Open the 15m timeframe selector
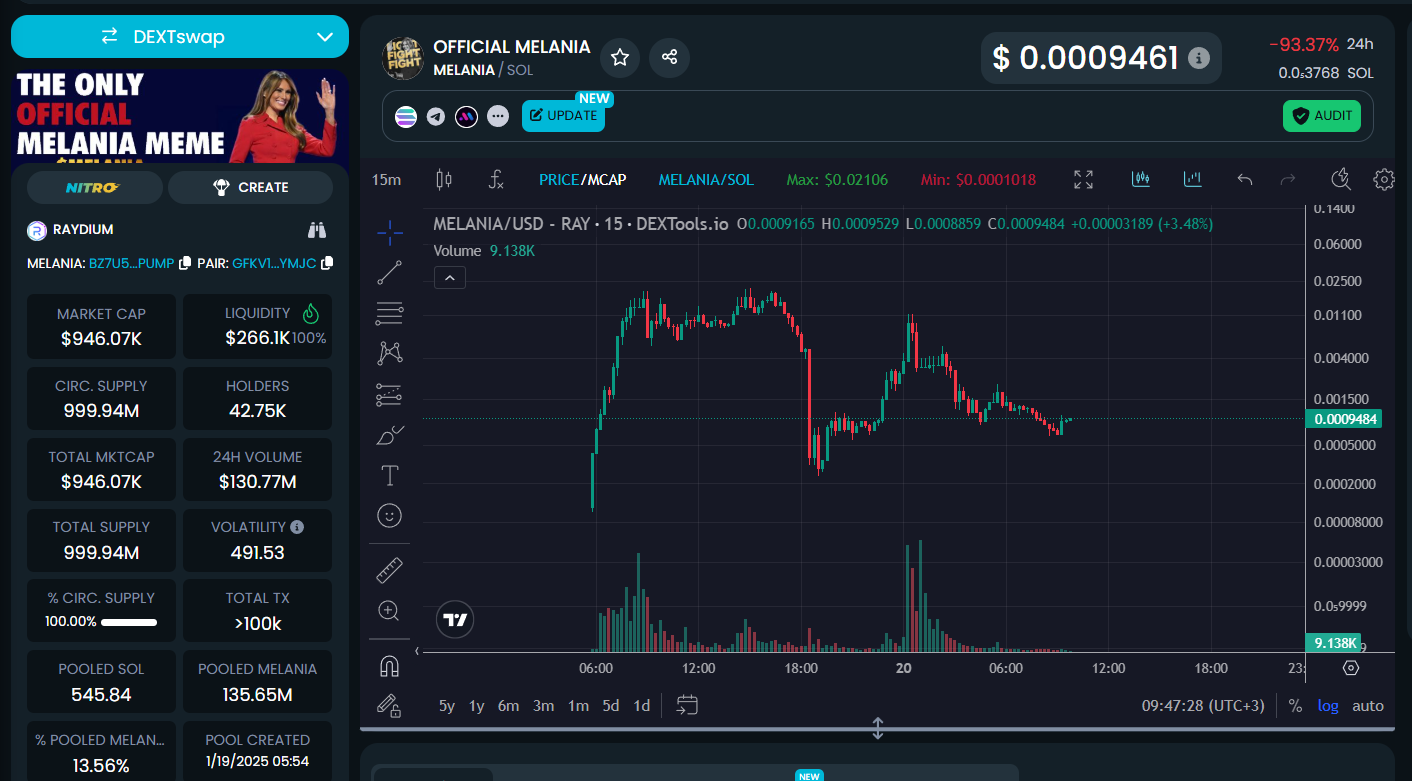Image resolution: width=1412 pixels, height=781 pixels. 387,180
